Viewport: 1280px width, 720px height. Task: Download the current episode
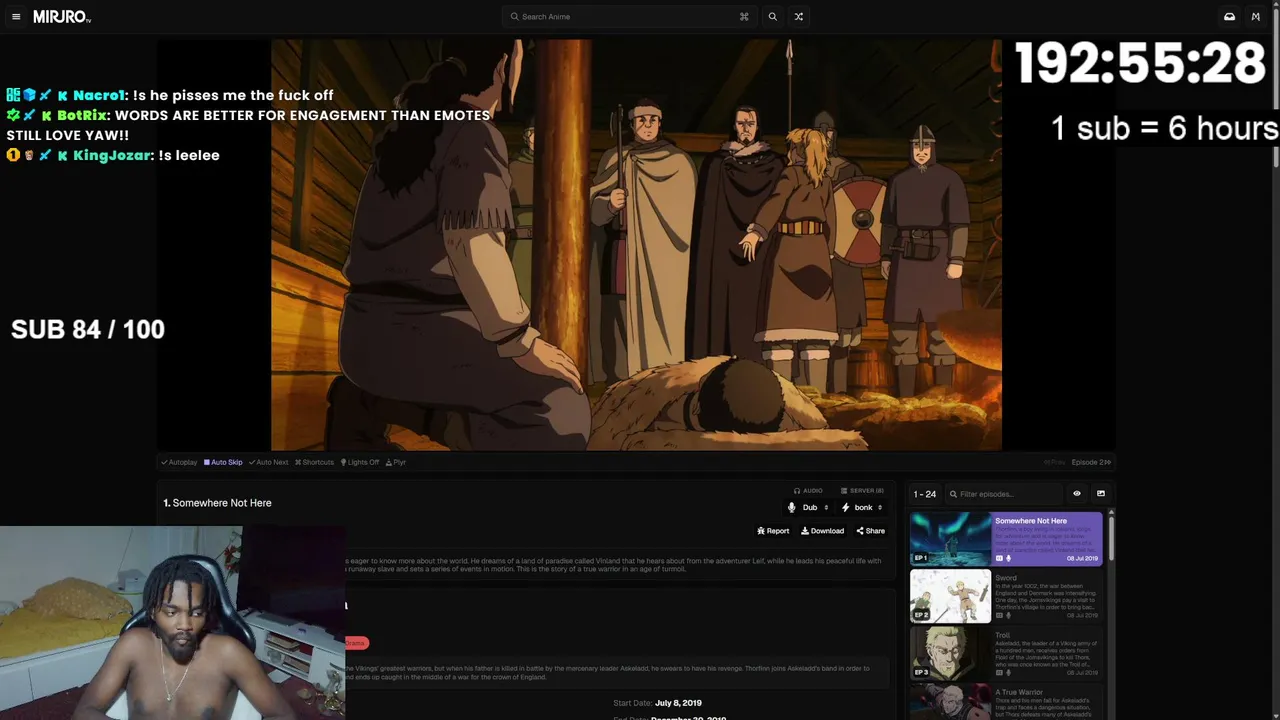tap(822, 531)
